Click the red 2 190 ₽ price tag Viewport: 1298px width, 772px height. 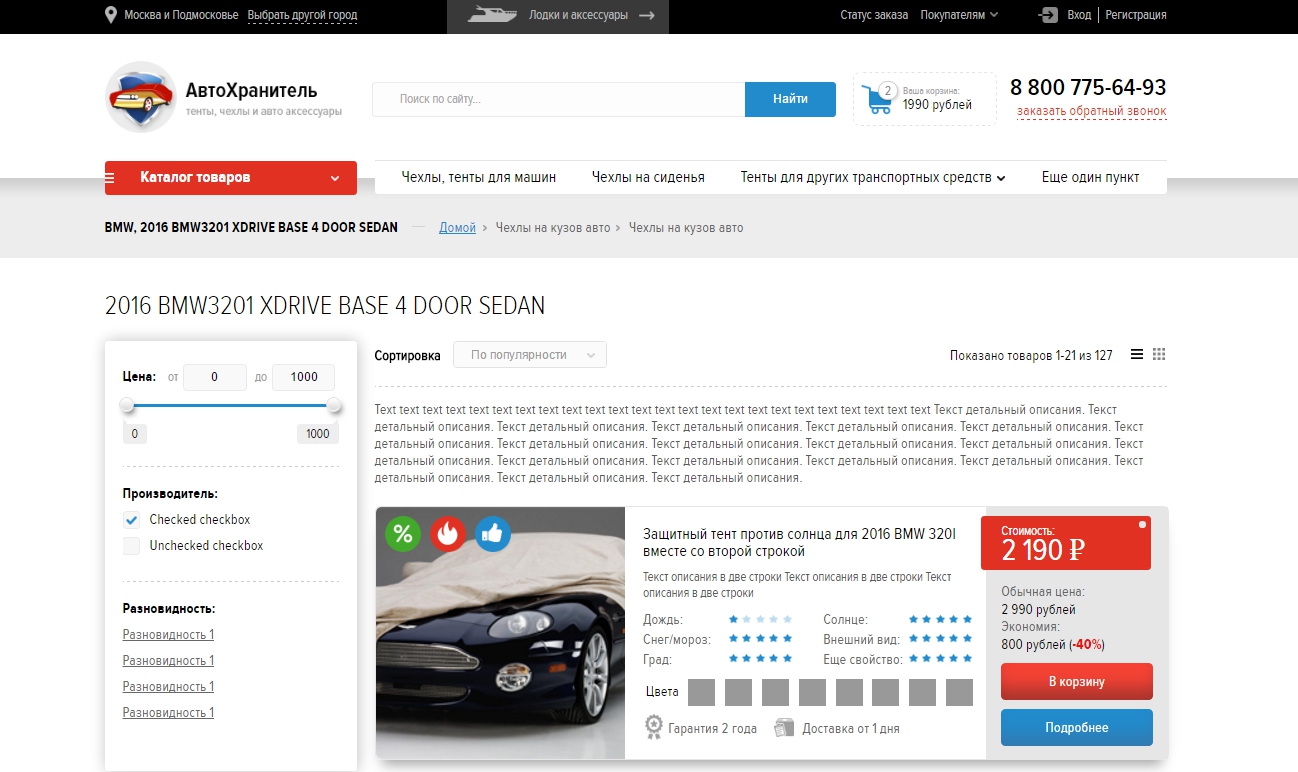1066,543
